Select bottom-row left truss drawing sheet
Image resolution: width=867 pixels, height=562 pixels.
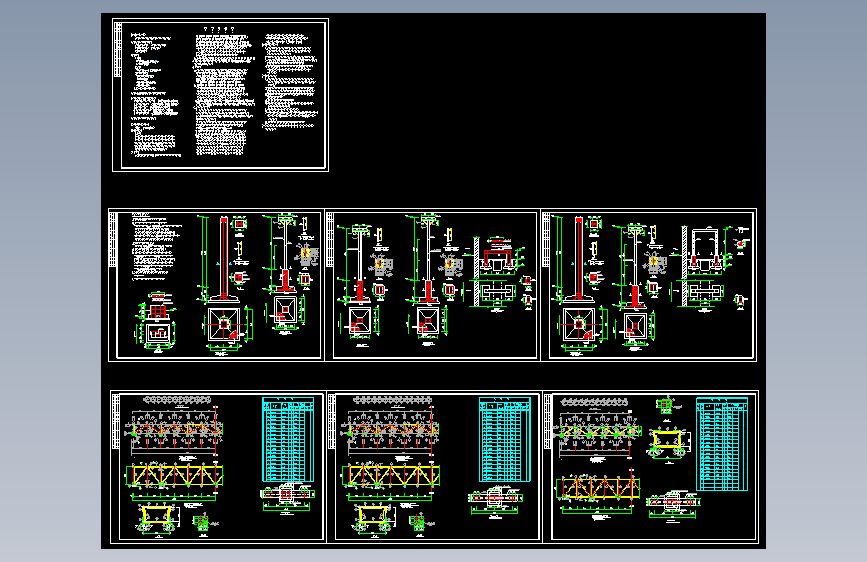click(218, 467)
